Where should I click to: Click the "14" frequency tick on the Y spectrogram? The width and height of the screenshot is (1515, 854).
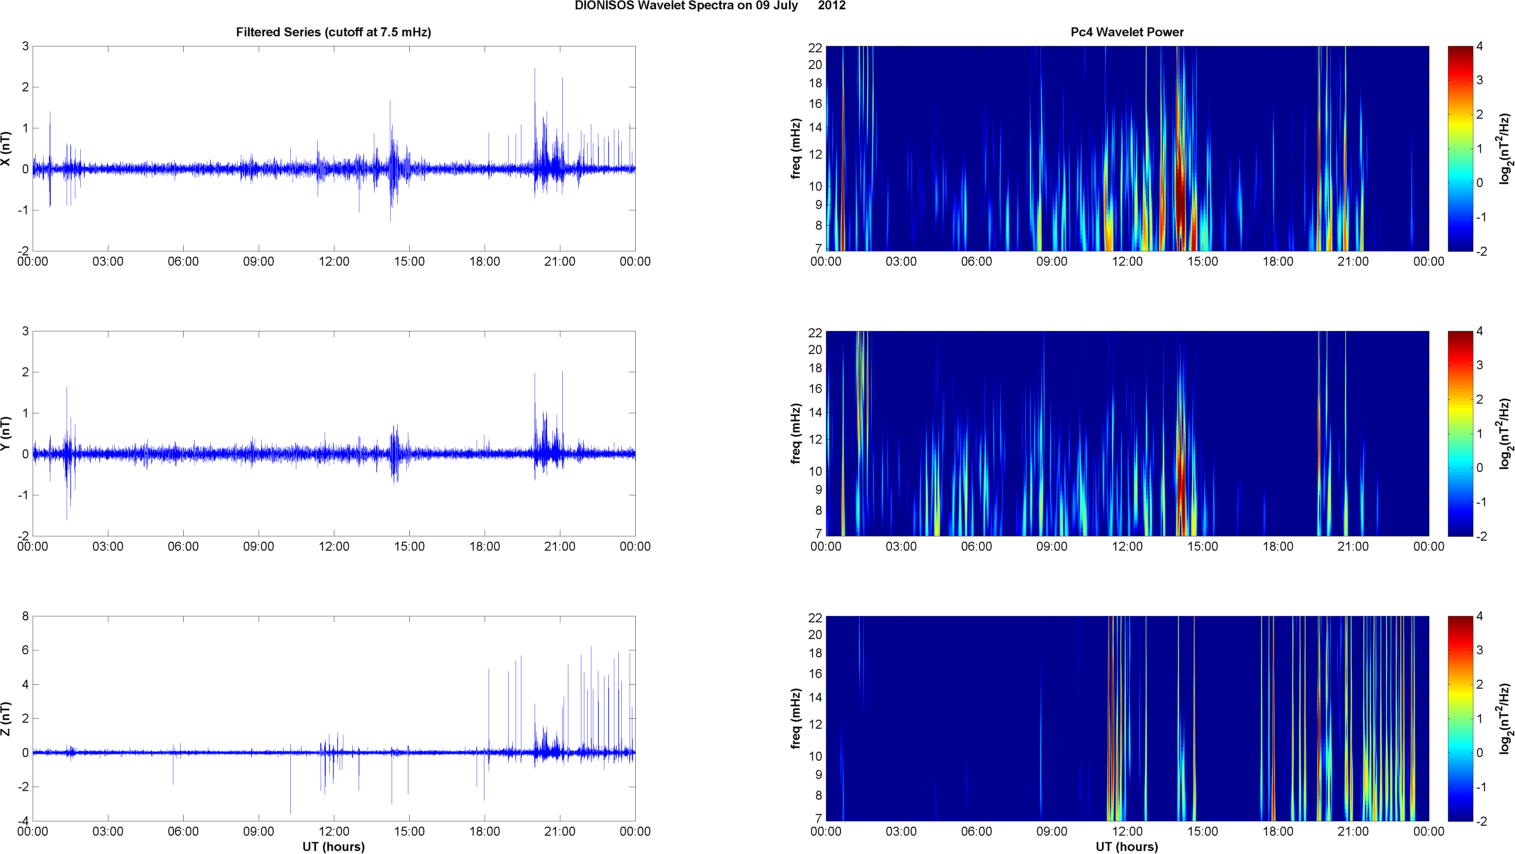point(815,412)
